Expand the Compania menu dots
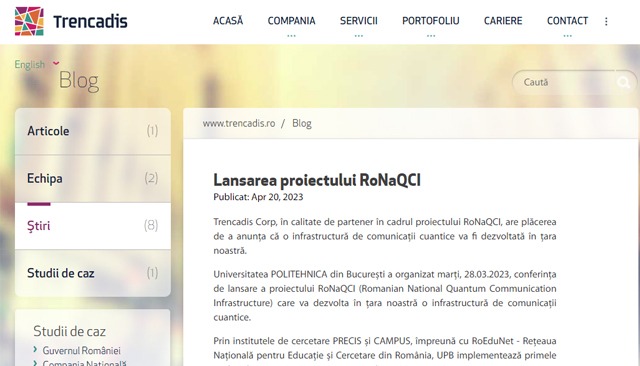The height and width of the screenshot is (366, 640). 291,36
